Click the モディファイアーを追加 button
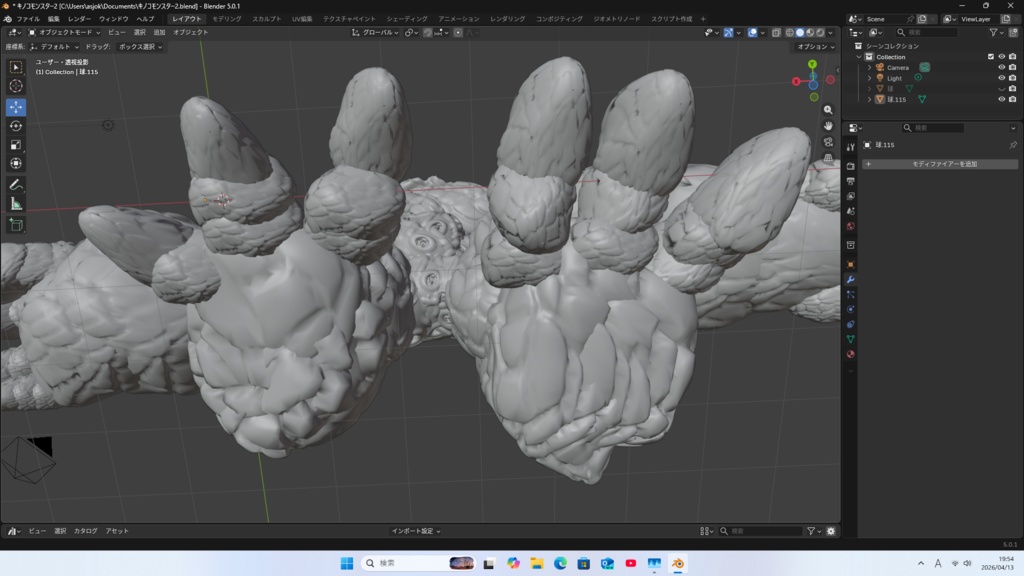The width and height of the screenshot is (1024, 576). [944, 164]
